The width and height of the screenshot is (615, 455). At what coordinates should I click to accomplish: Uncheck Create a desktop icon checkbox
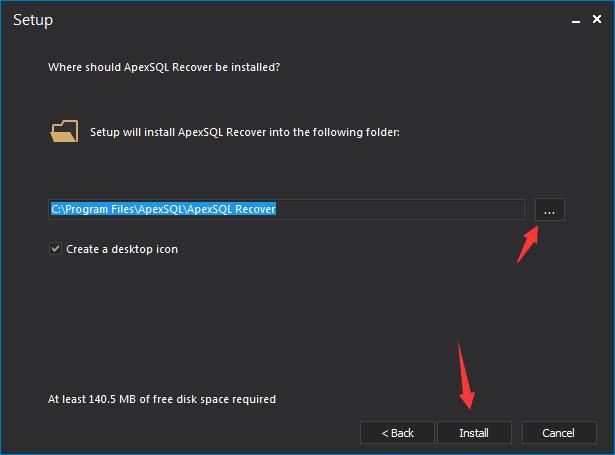(55, 249)
